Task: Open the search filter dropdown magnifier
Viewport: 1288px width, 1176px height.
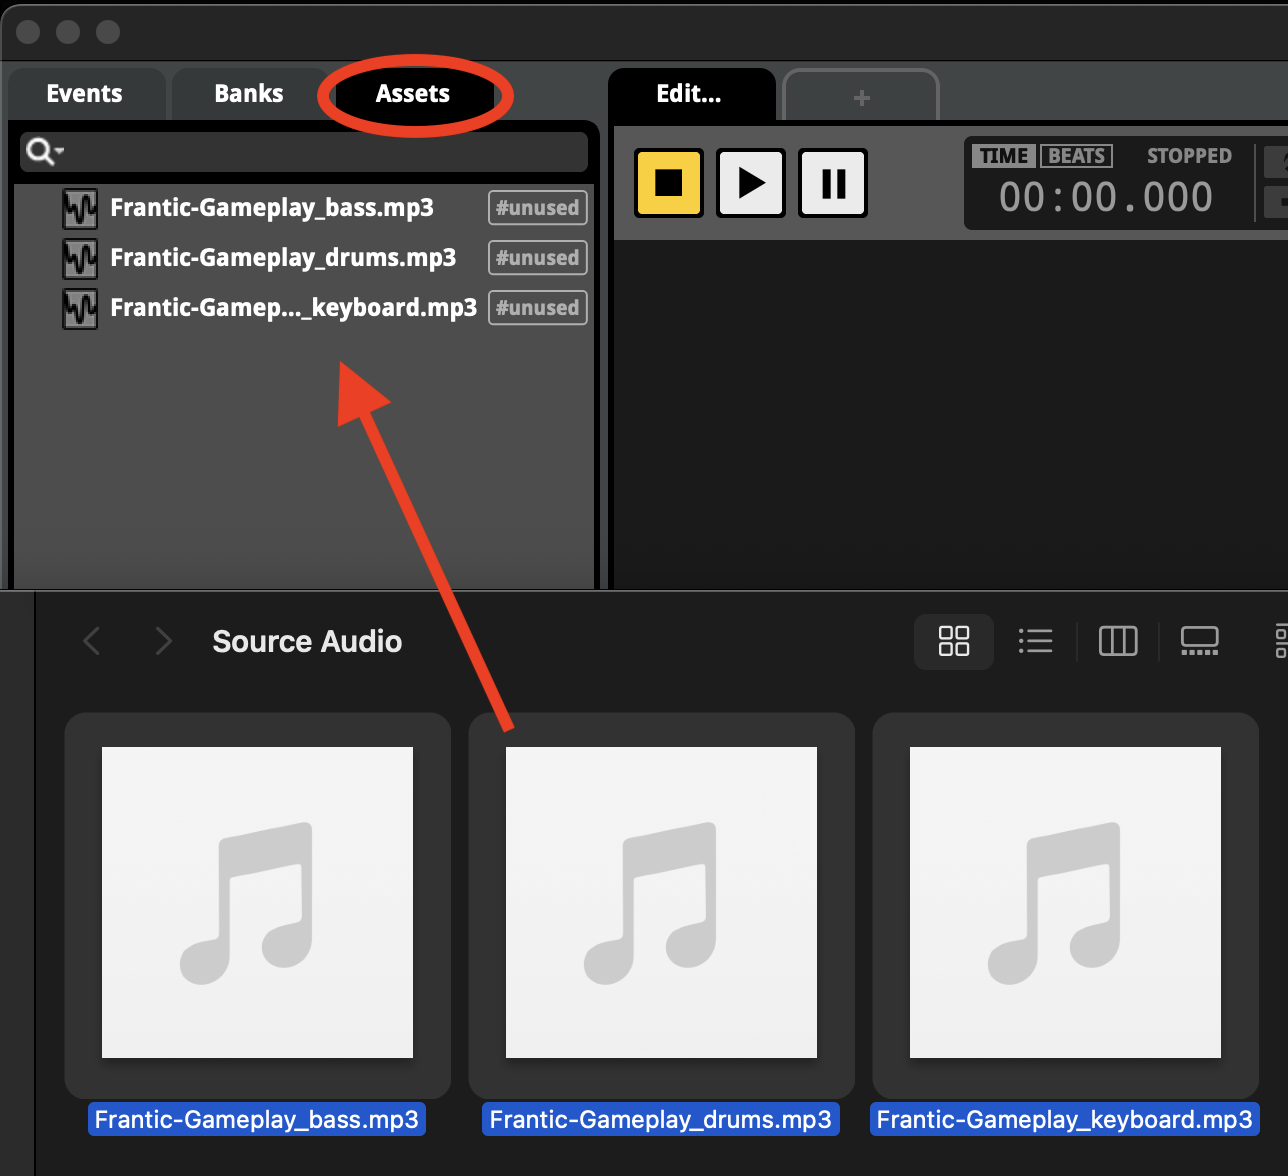Action: 44,152
